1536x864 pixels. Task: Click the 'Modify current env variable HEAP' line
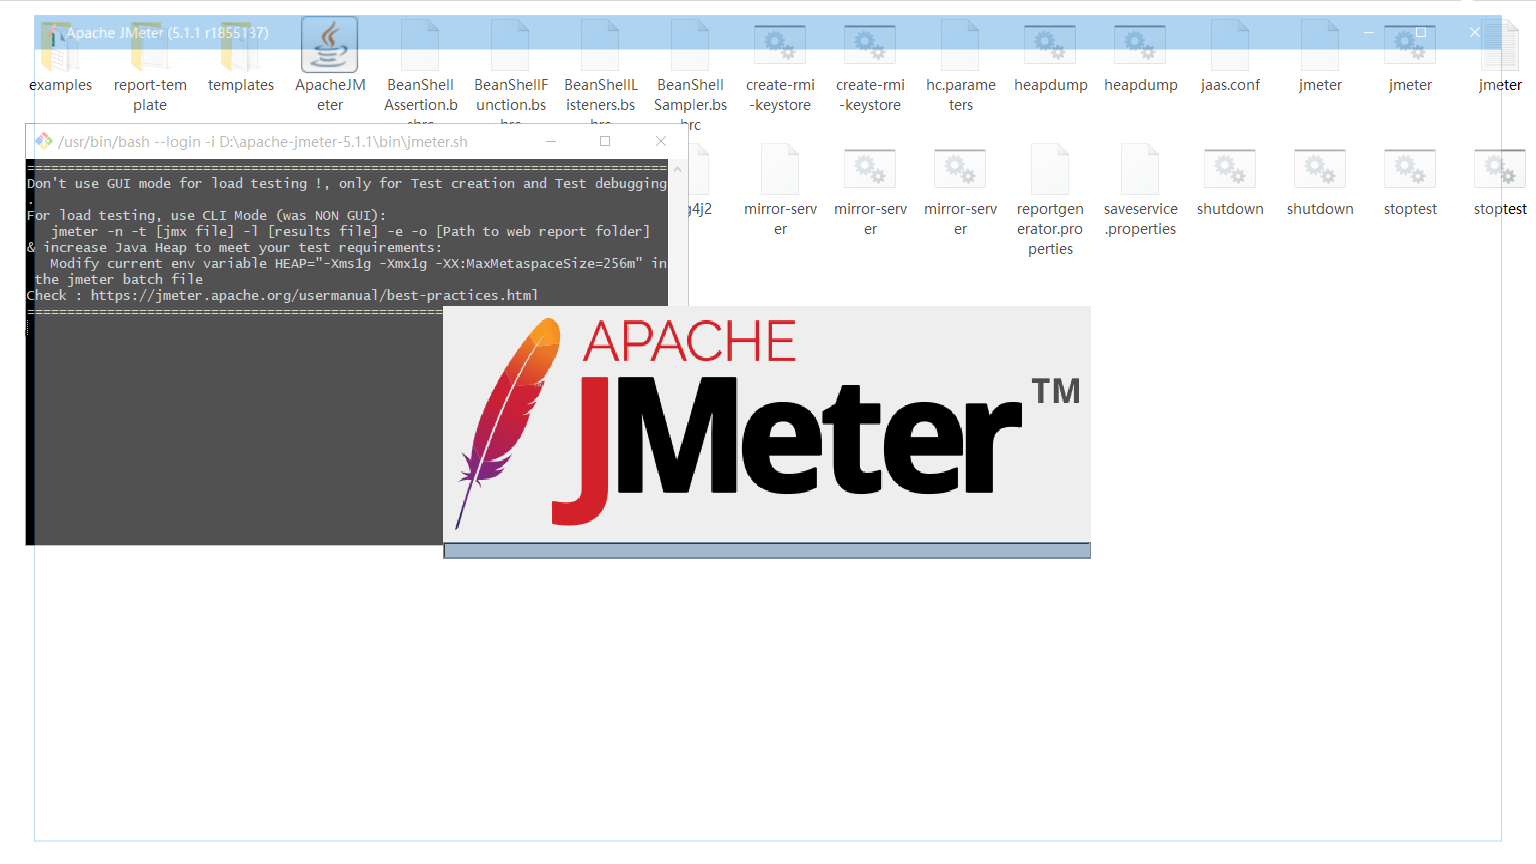(358, 263)
